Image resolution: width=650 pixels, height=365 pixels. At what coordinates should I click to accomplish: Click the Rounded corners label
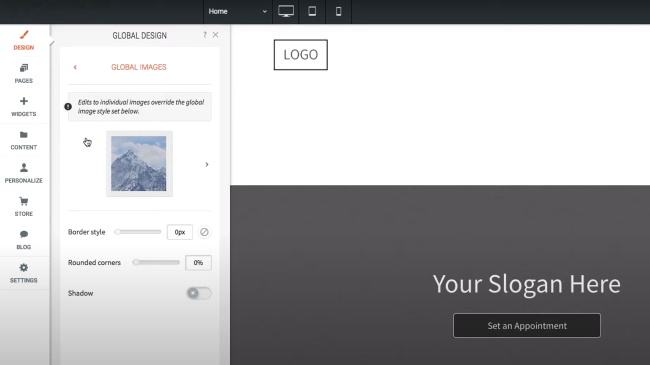click(x=94, y=263)
